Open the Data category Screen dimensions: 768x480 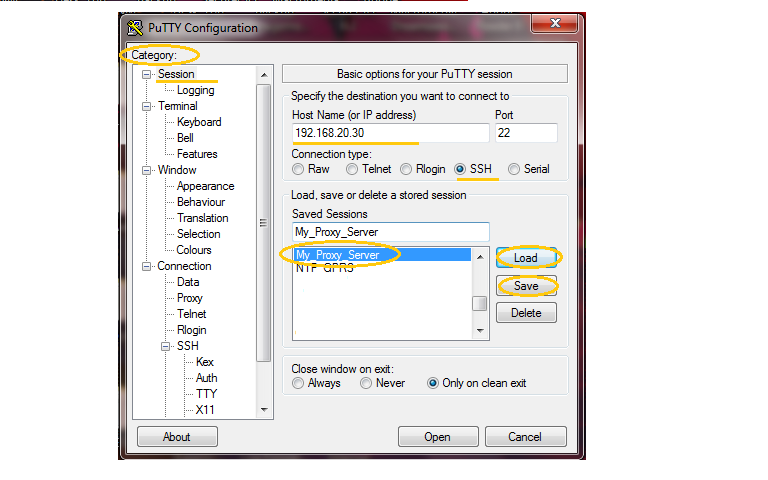tap(188, 282)
